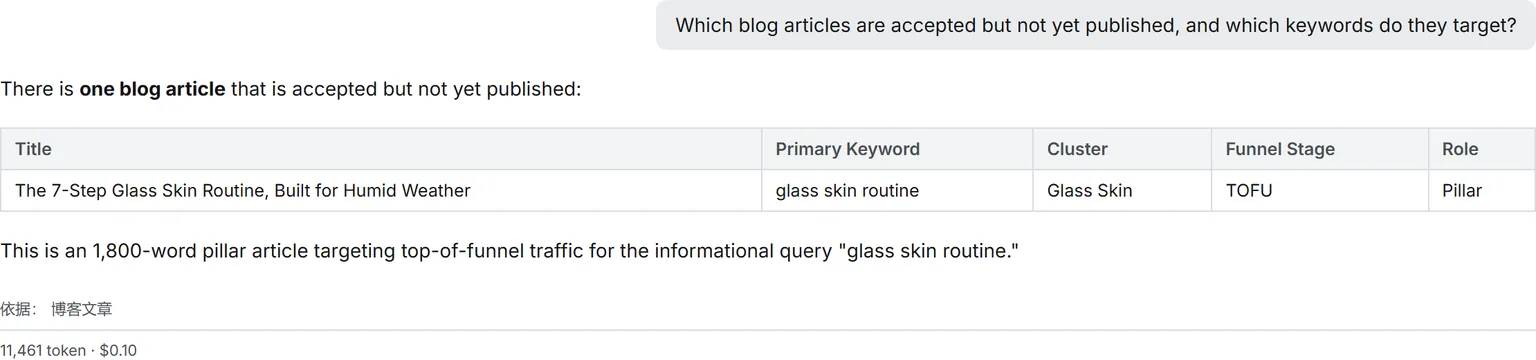Click the Cluster column header

coord(1122,149)
